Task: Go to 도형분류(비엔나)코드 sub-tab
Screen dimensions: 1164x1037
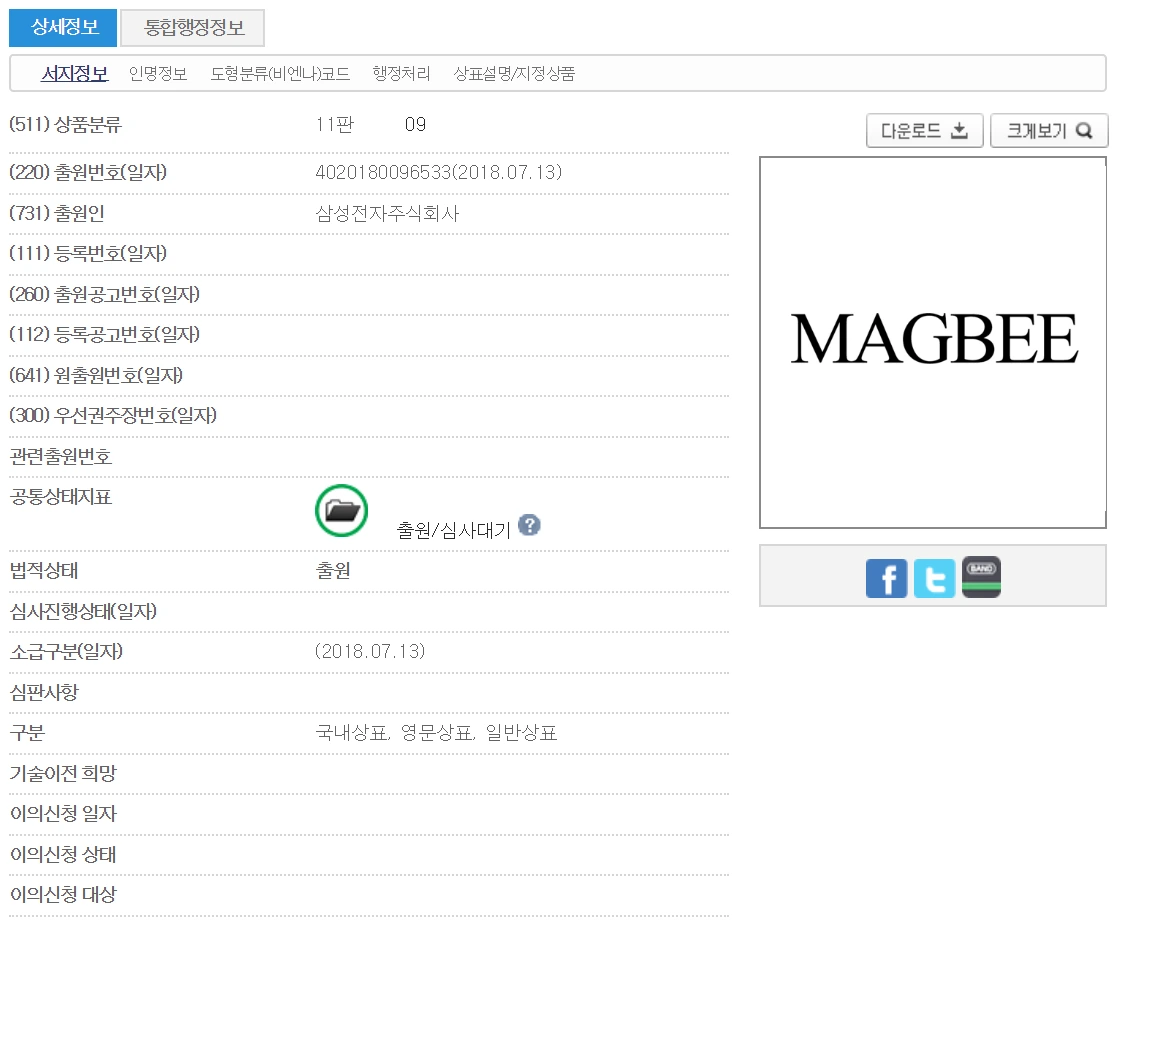Action: pos(280,73)
